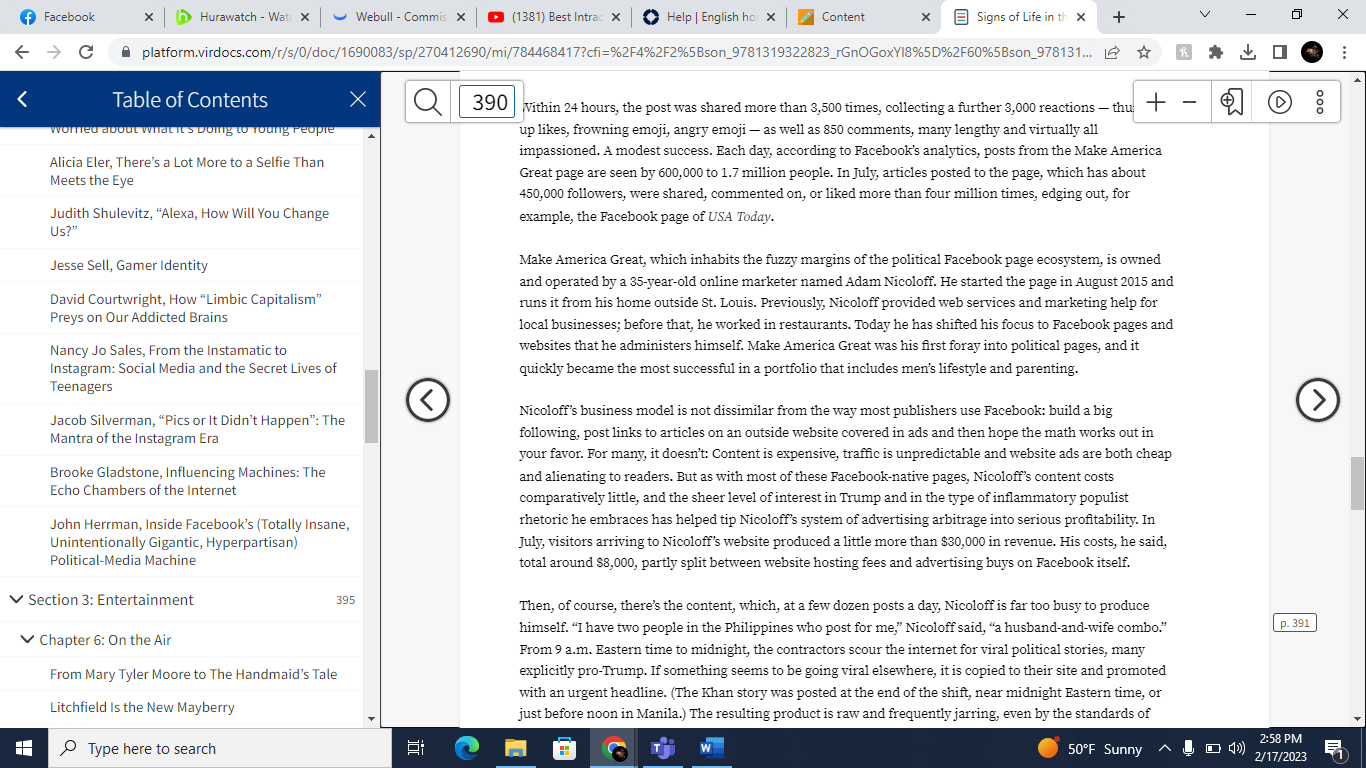Close the Facebook browser tab
Image resolution: width=1366 pixels, height=768 pixels.
point(149,17)
